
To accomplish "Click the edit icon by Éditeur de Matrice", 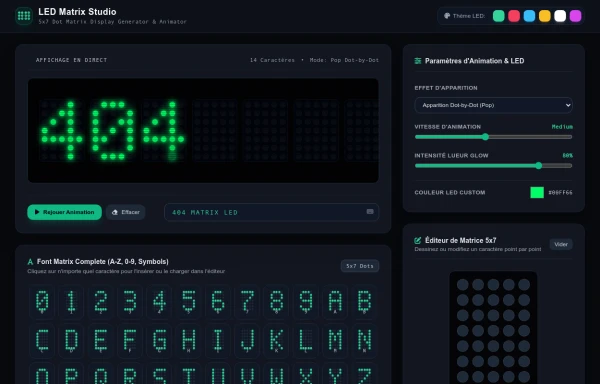I will point(418,240).
